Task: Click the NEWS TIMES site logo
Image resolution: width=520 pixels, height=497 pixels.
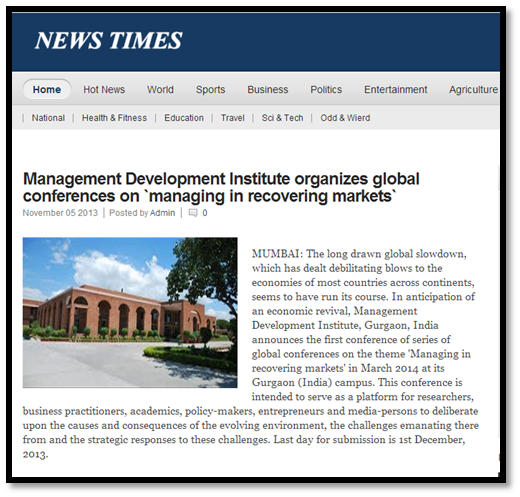Action: tap(109, 40)
